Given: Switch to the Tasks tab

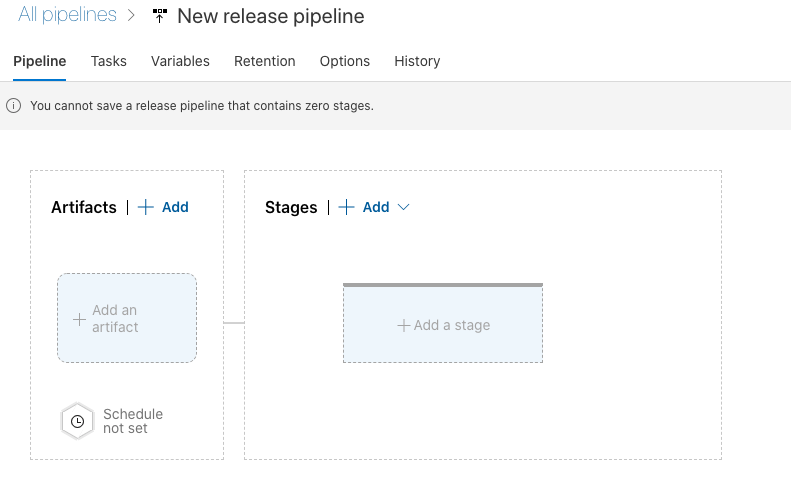Looking at the screenshot, I should point(109,61).
